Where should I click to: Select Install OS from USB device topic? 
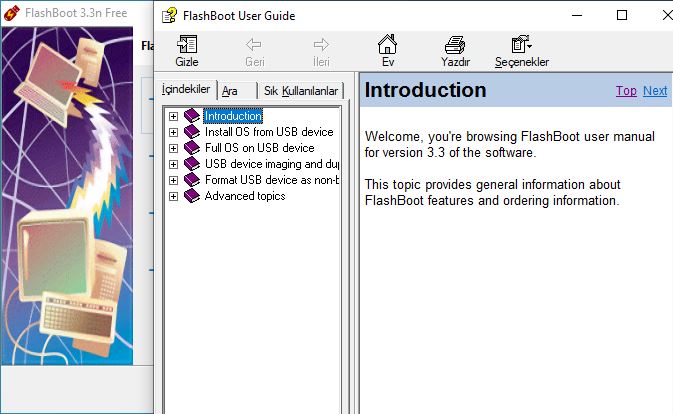(x=269, y=132)
